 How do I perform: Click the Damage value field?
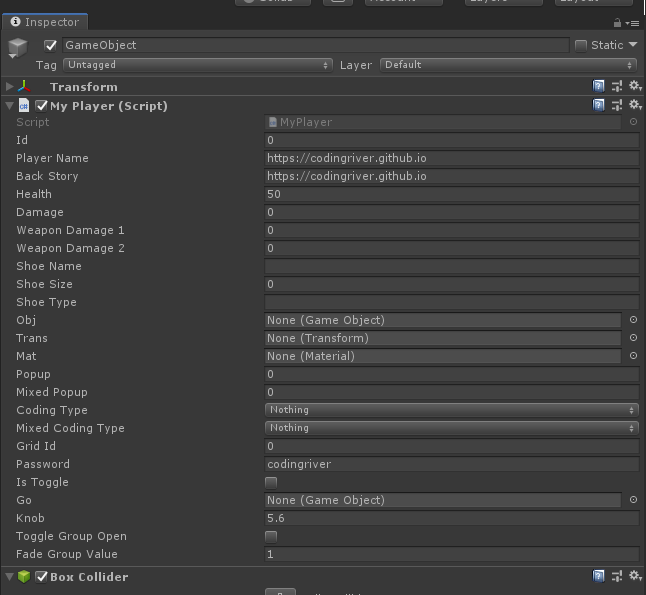tap(452, 212)
